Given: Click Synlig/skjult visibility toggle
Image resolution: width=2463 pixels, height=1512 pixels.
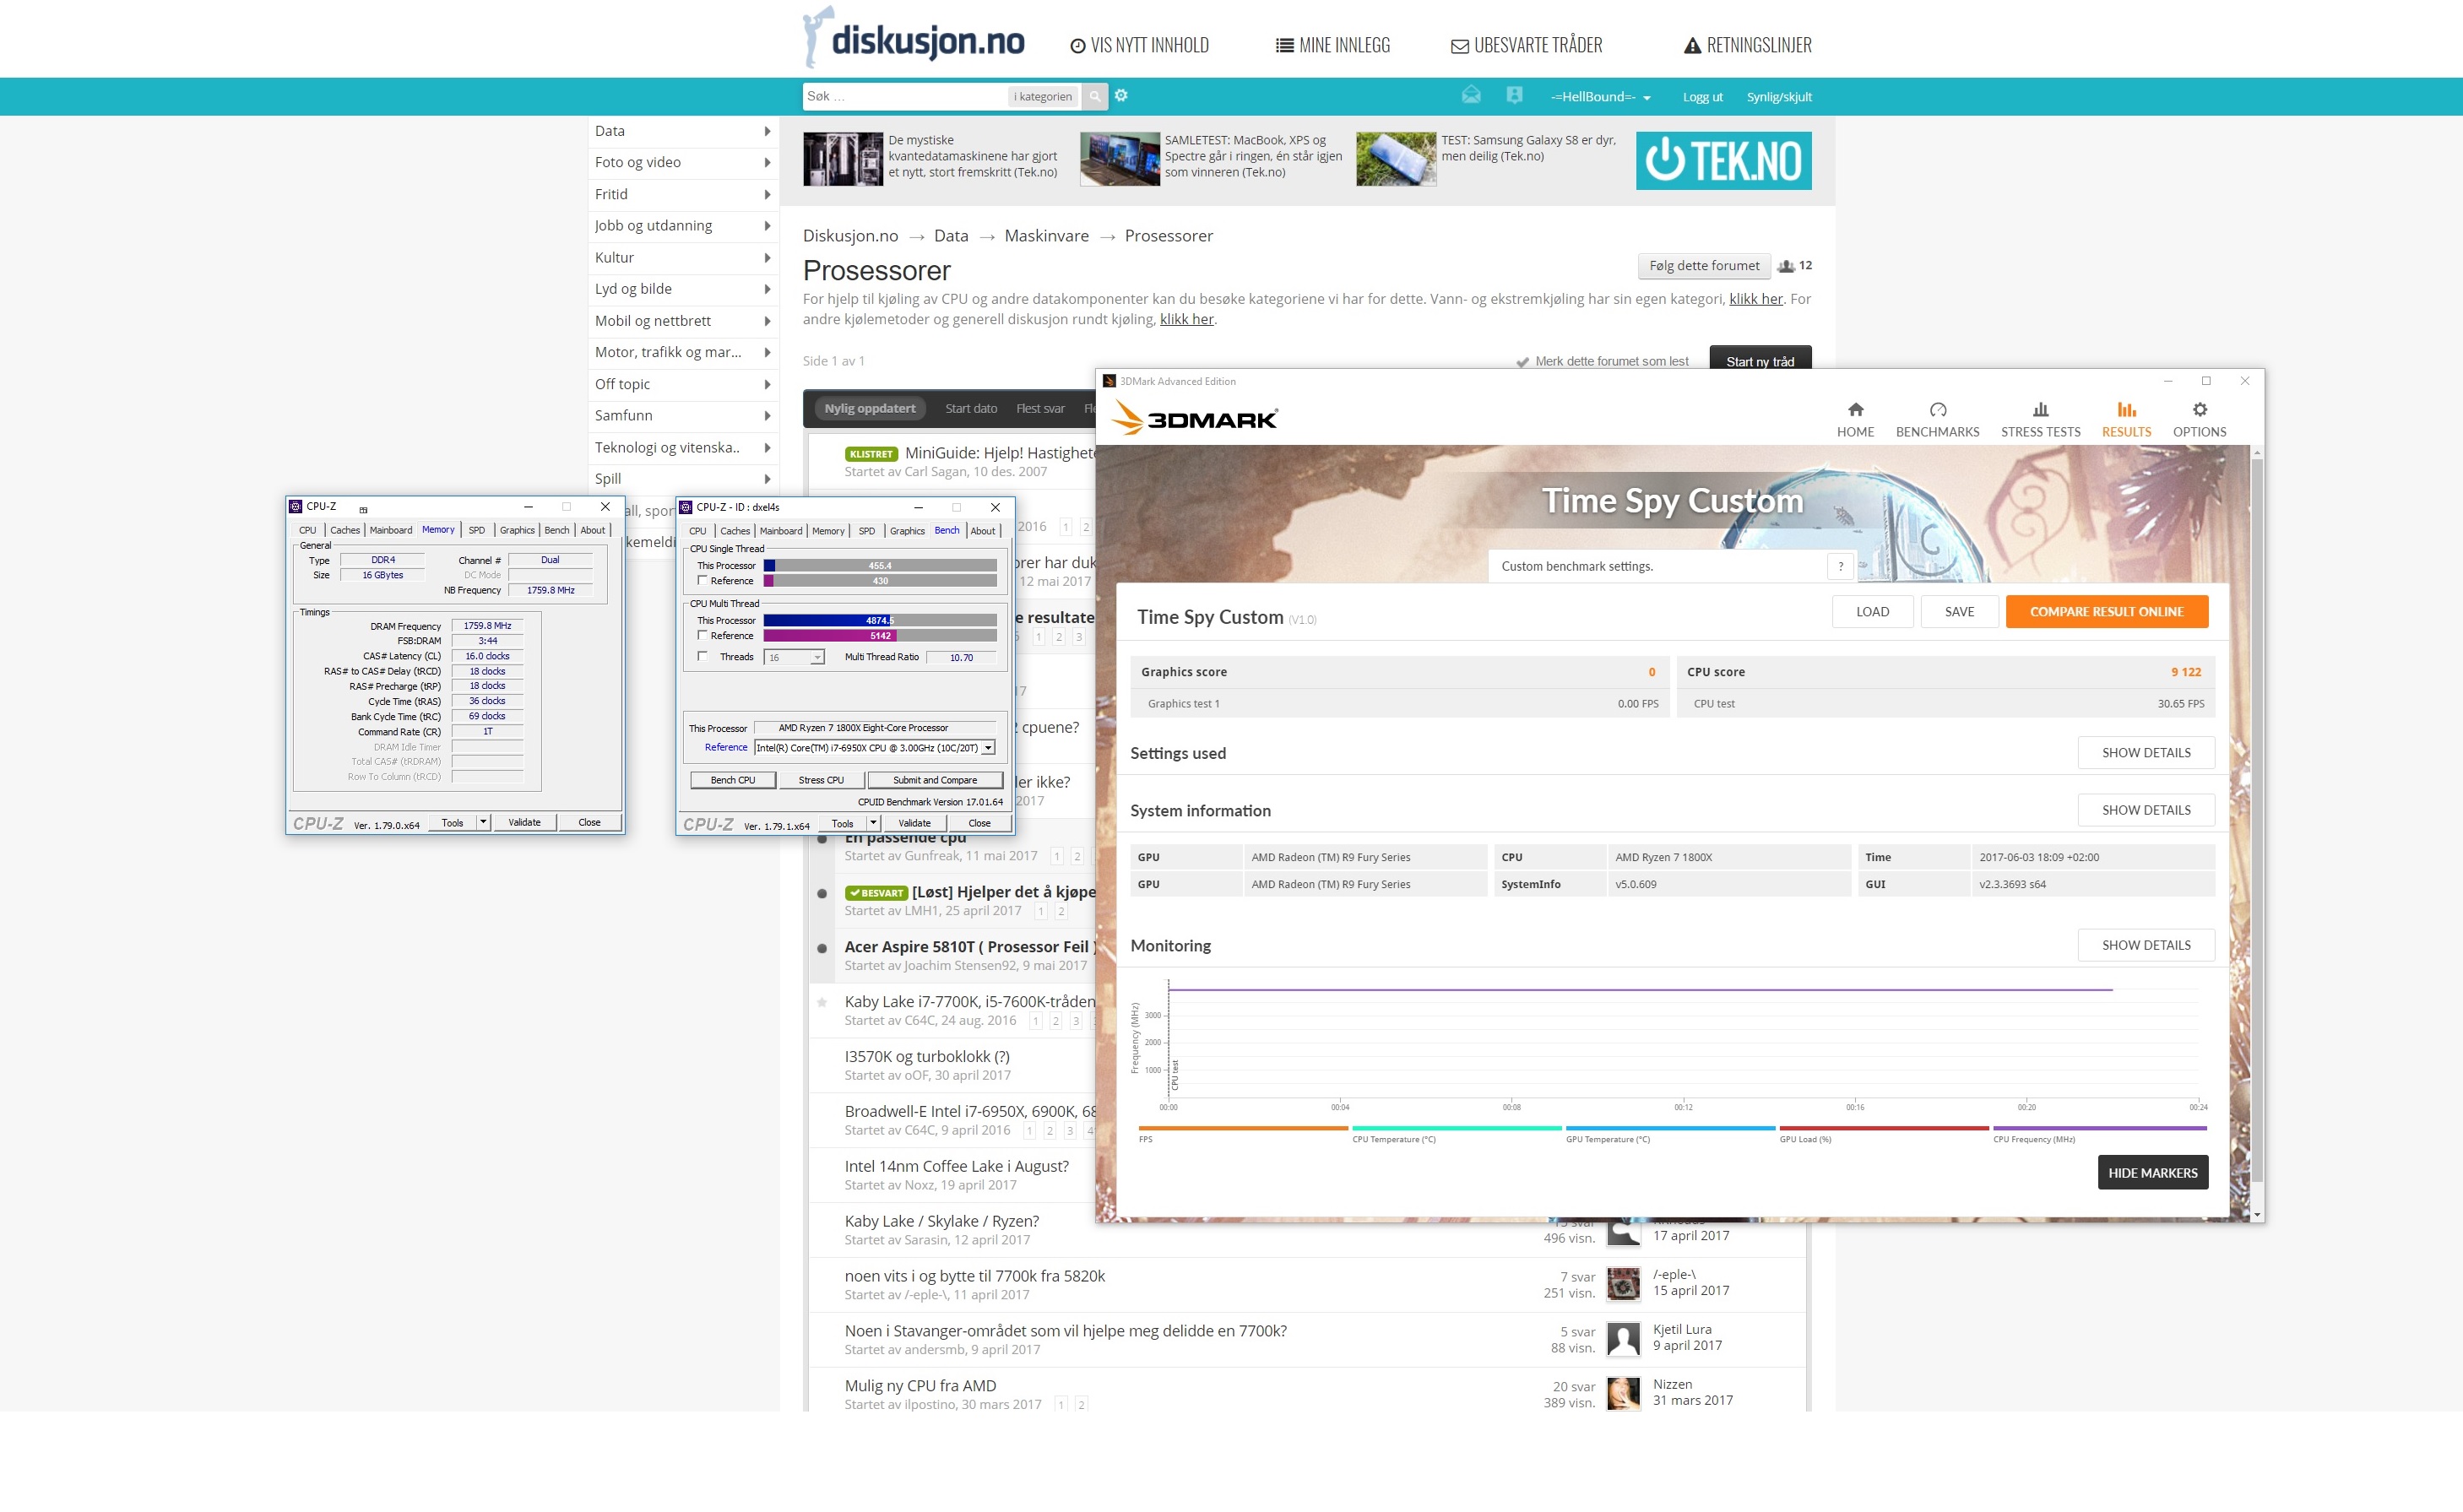Looking at the screenshot, I should (x=1778, y=97).
